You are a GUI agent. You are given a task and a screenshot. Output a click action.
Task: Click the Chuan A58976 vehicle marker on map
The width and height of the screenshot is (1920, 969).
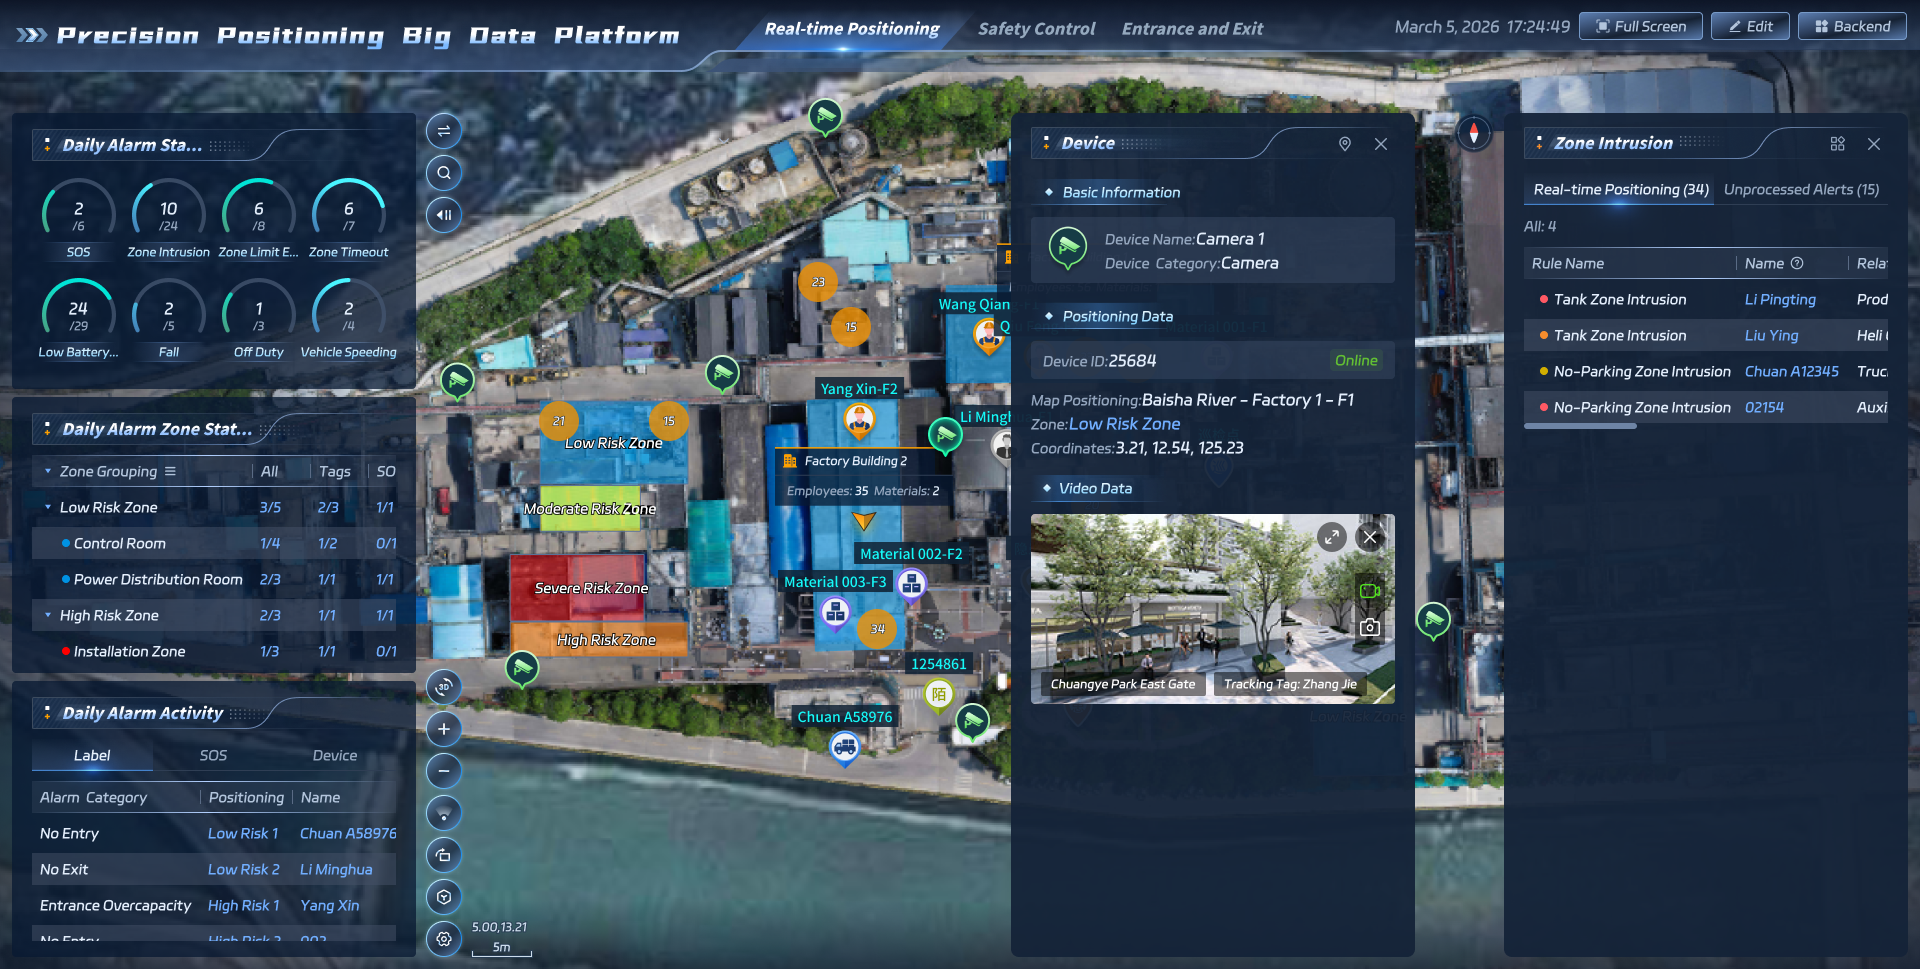pos(845,746)
